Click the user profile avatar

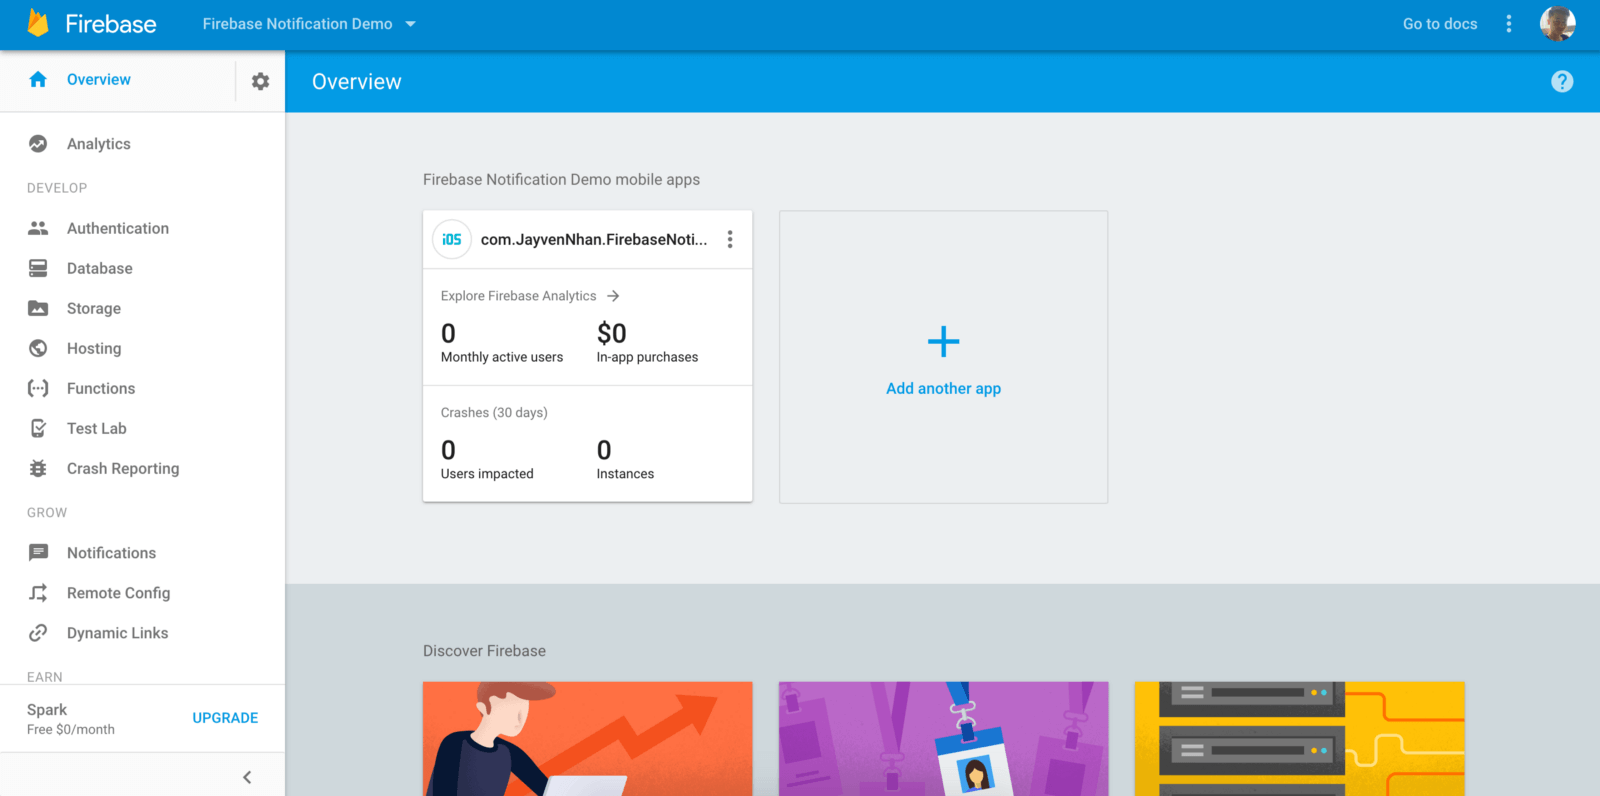[1557, 23]
